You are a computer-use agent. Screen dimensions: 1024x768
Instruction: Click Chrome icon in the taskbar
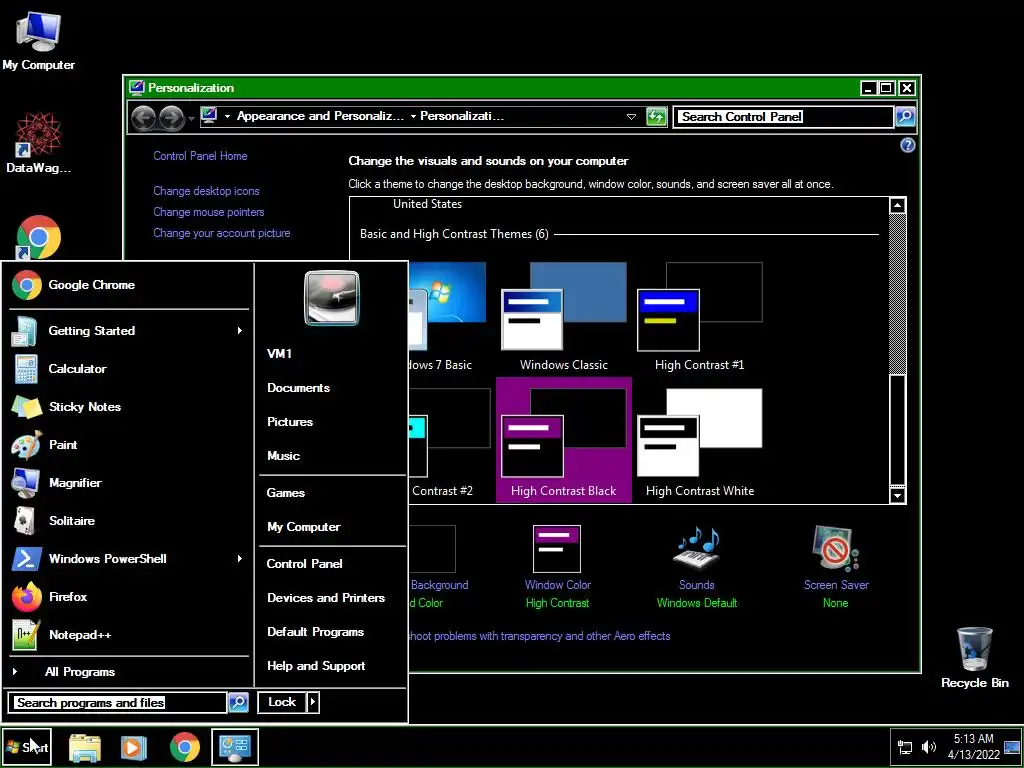coord(185,747)
